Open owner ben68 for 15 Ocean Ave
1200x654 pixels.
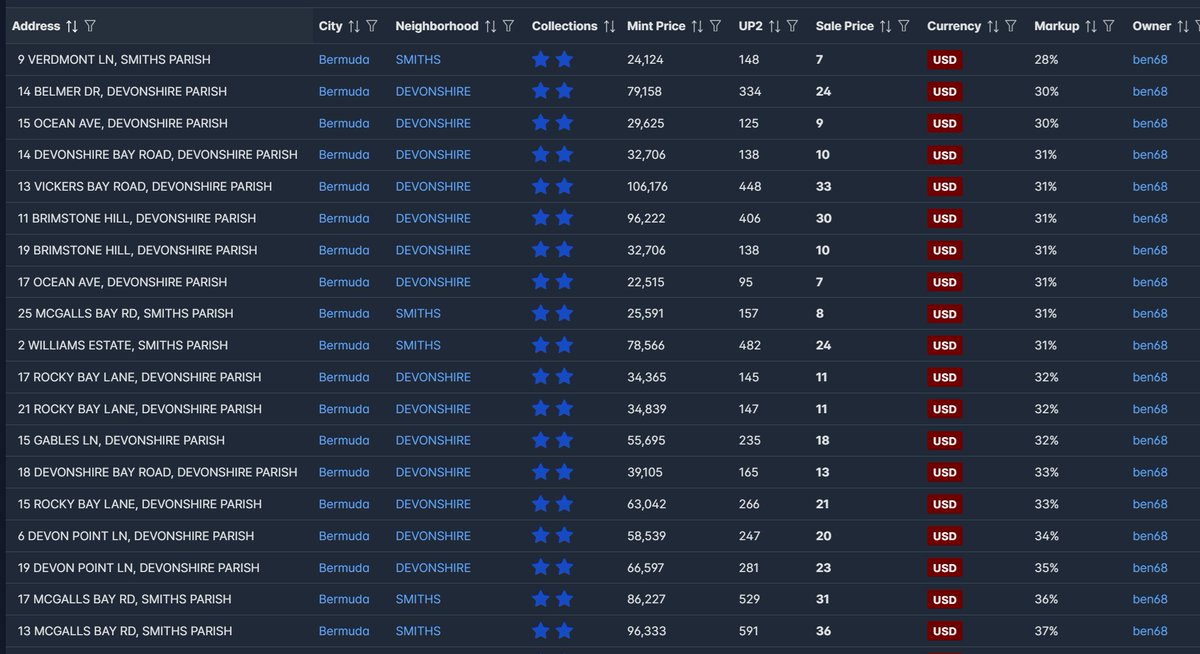click(1150, 123)
